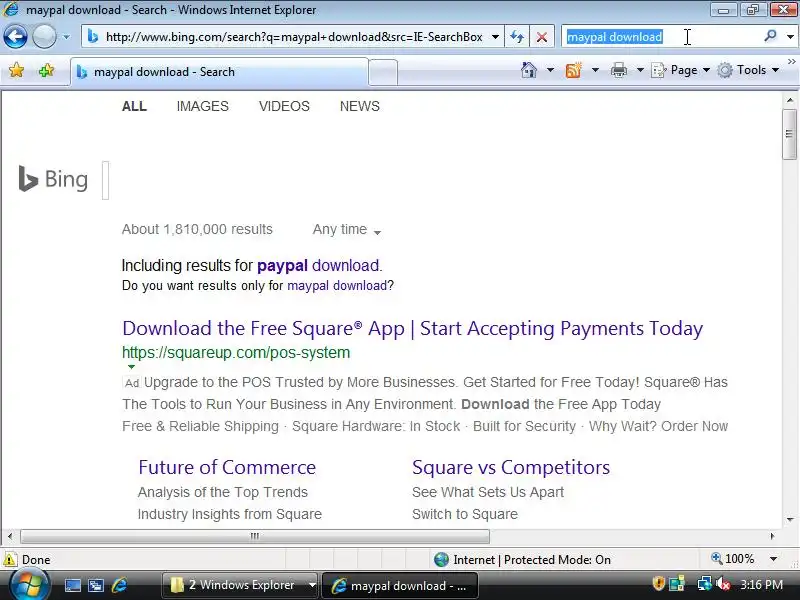The height and width of the screenshot is (600, 800).
Task: Open search provider options dropdown
Action: coord(790,37)
